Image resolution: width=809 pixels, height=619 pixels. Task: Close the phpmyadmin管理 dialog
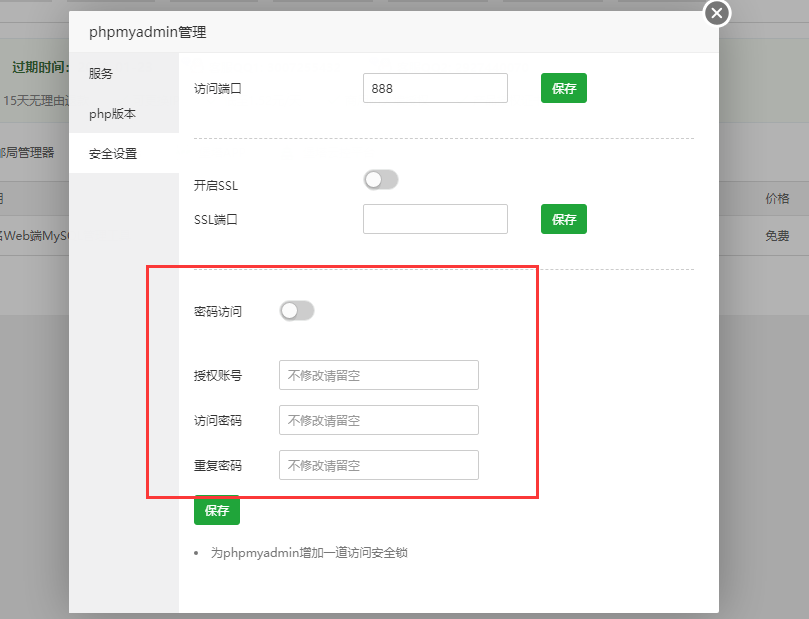(x=717, y=13)
